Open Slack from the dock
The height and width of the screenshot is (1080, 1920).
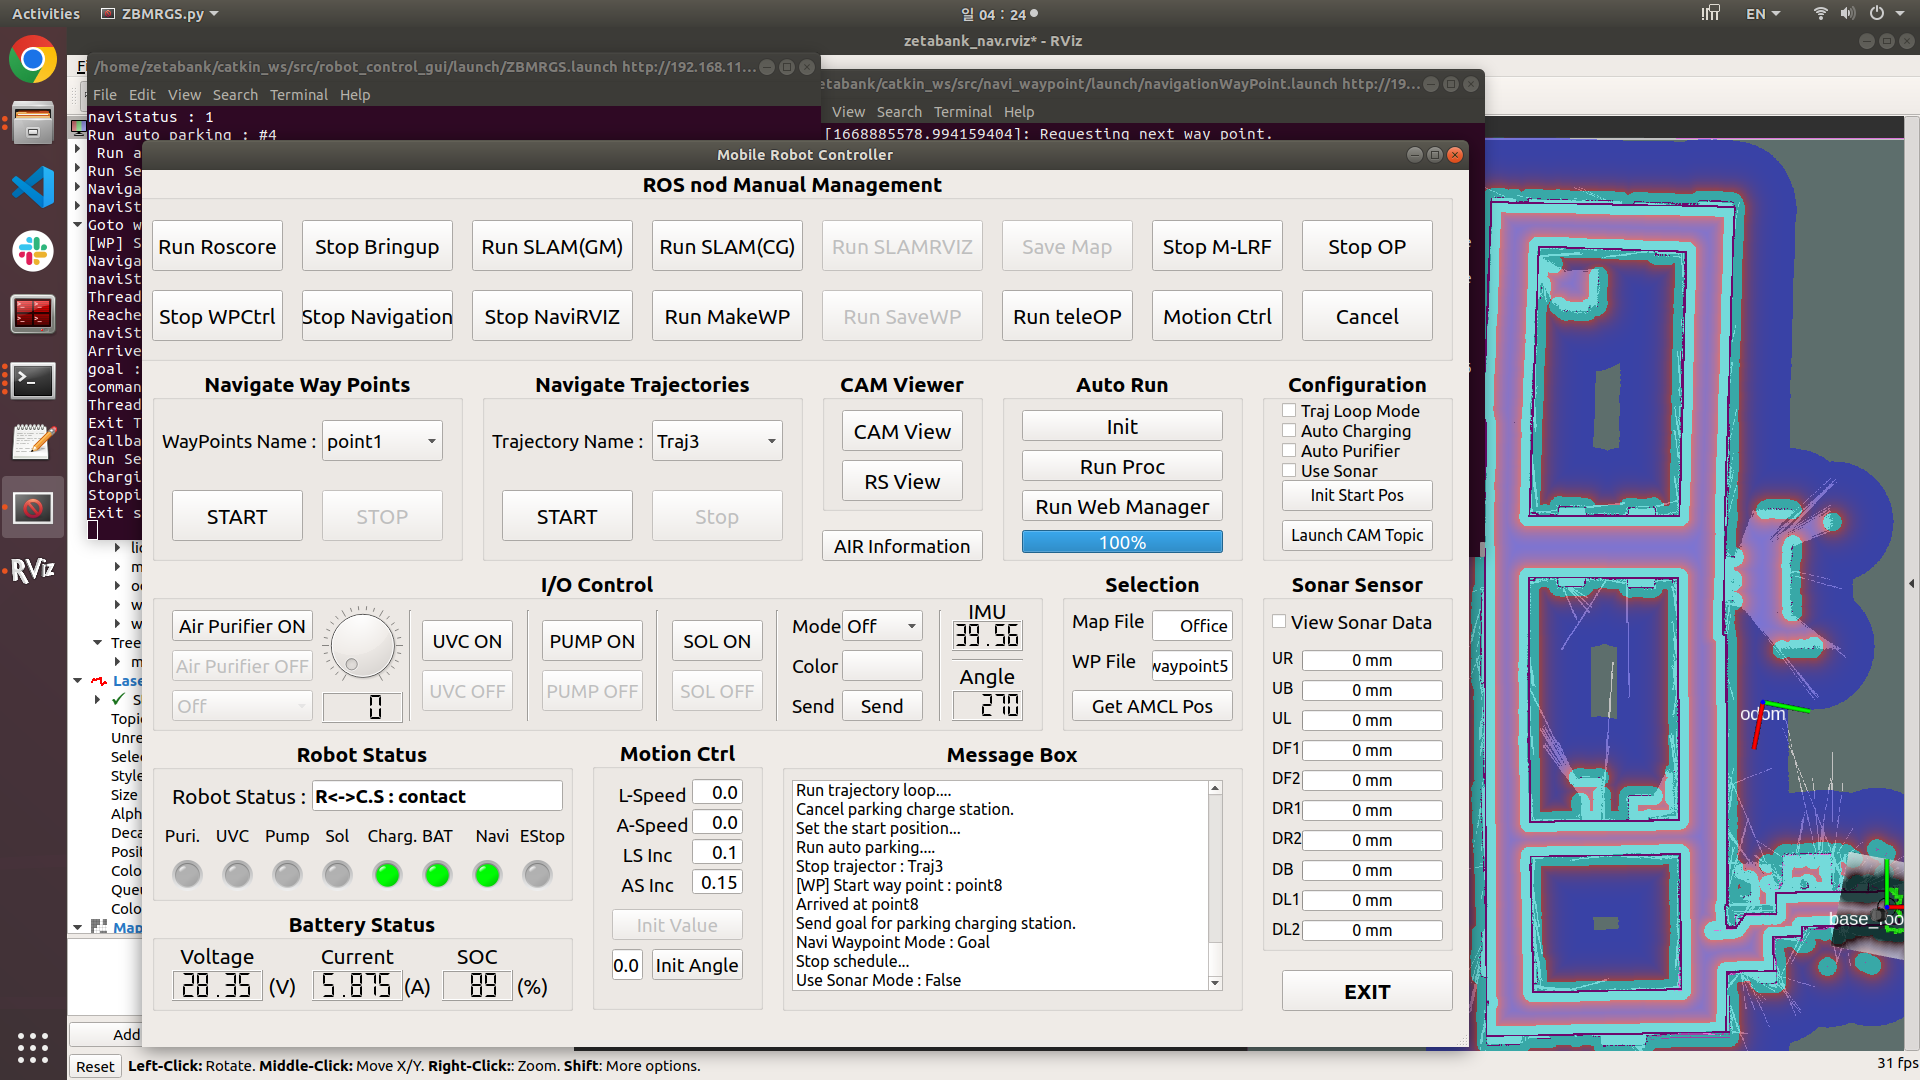33,251
